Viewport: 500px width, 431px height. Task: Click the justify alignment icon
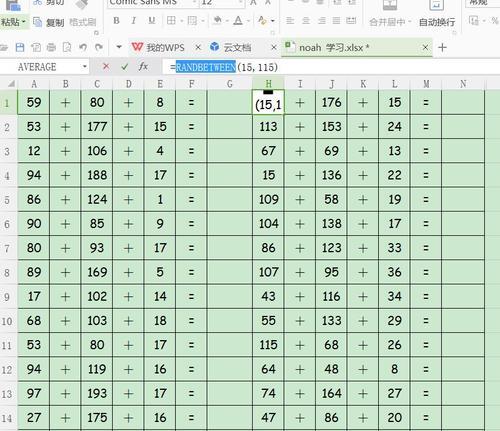tap(336, 21)
